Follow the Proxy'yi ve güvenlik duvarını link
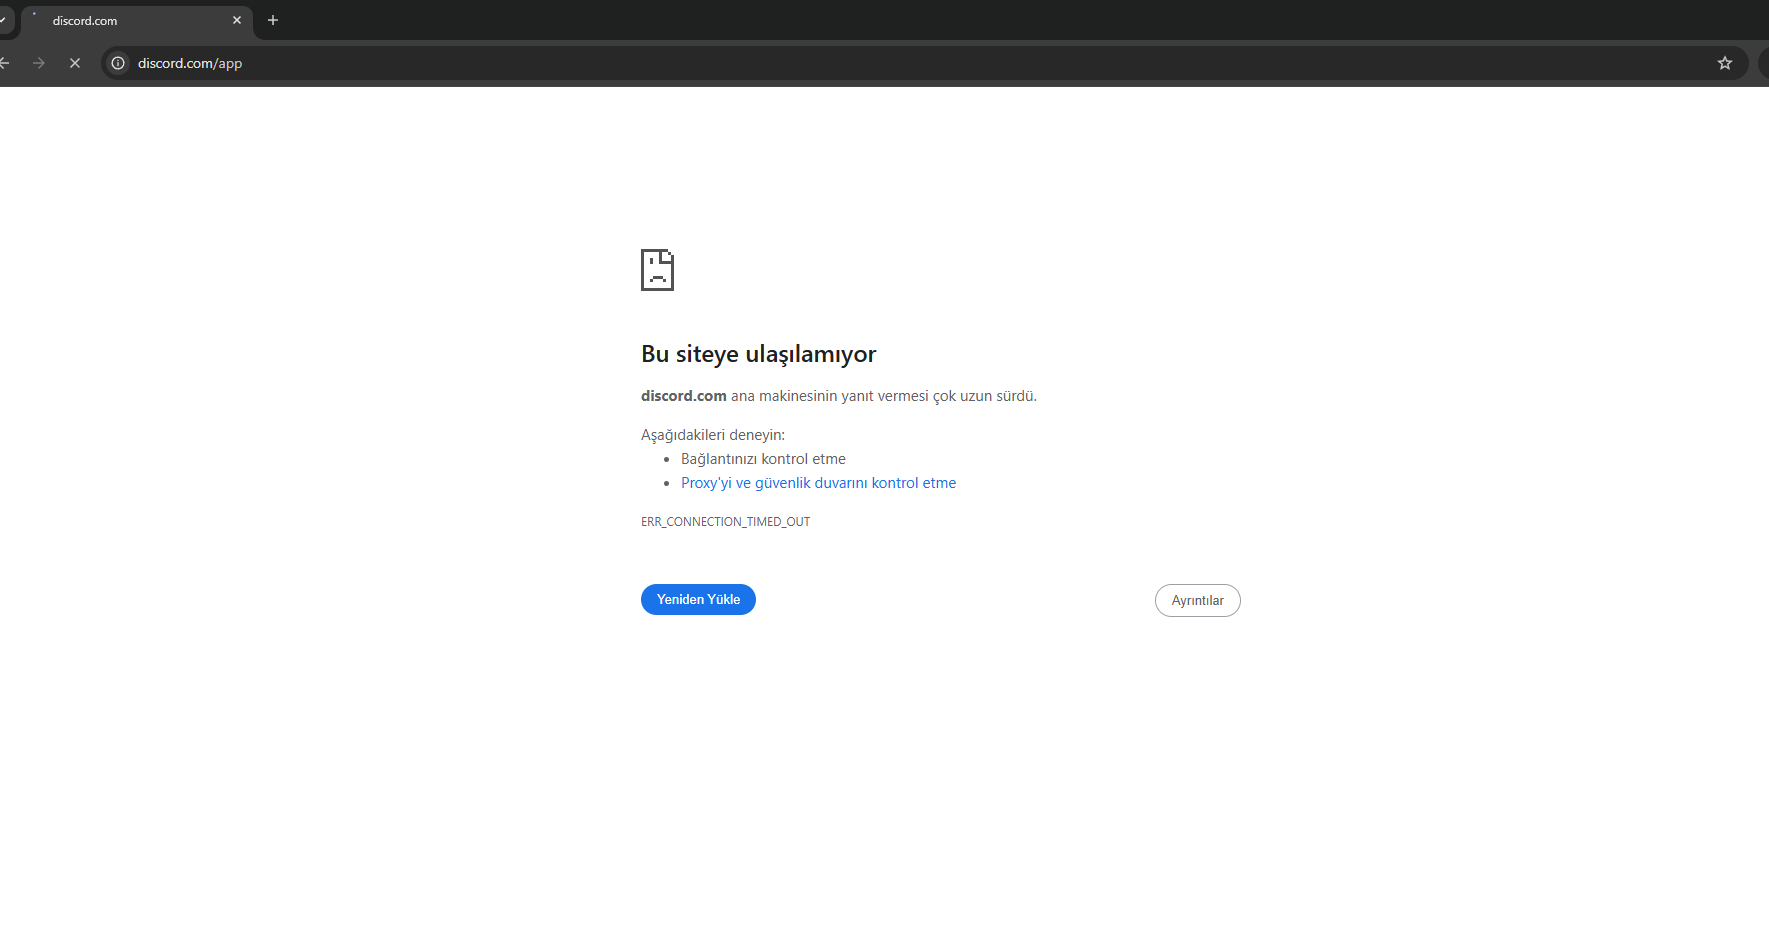Image resolution: width=1769 pixels, height=939 pixels. (818, 483)
